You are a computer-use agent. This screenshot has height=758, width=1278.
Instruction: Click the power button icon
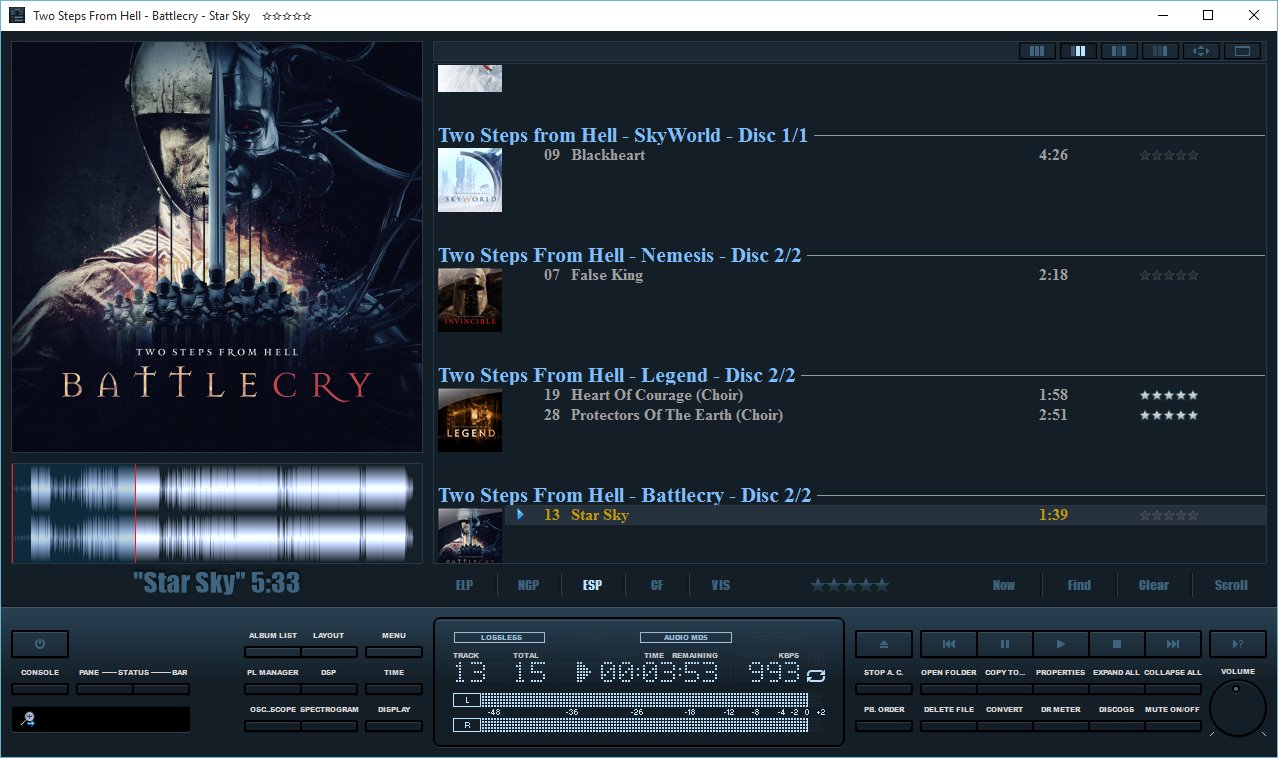tap(40, 644)
